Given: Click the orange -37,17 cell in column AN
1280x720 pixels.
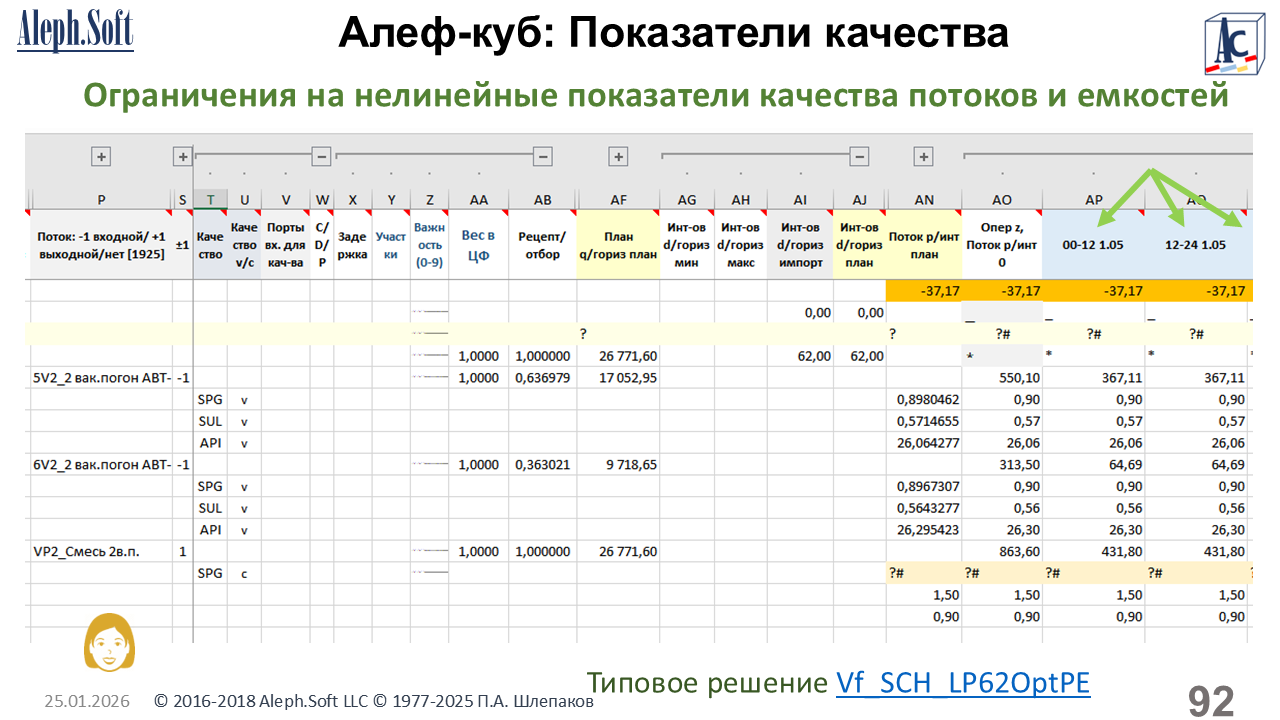Looking at the screenshot, I should [x=924, y=291].
